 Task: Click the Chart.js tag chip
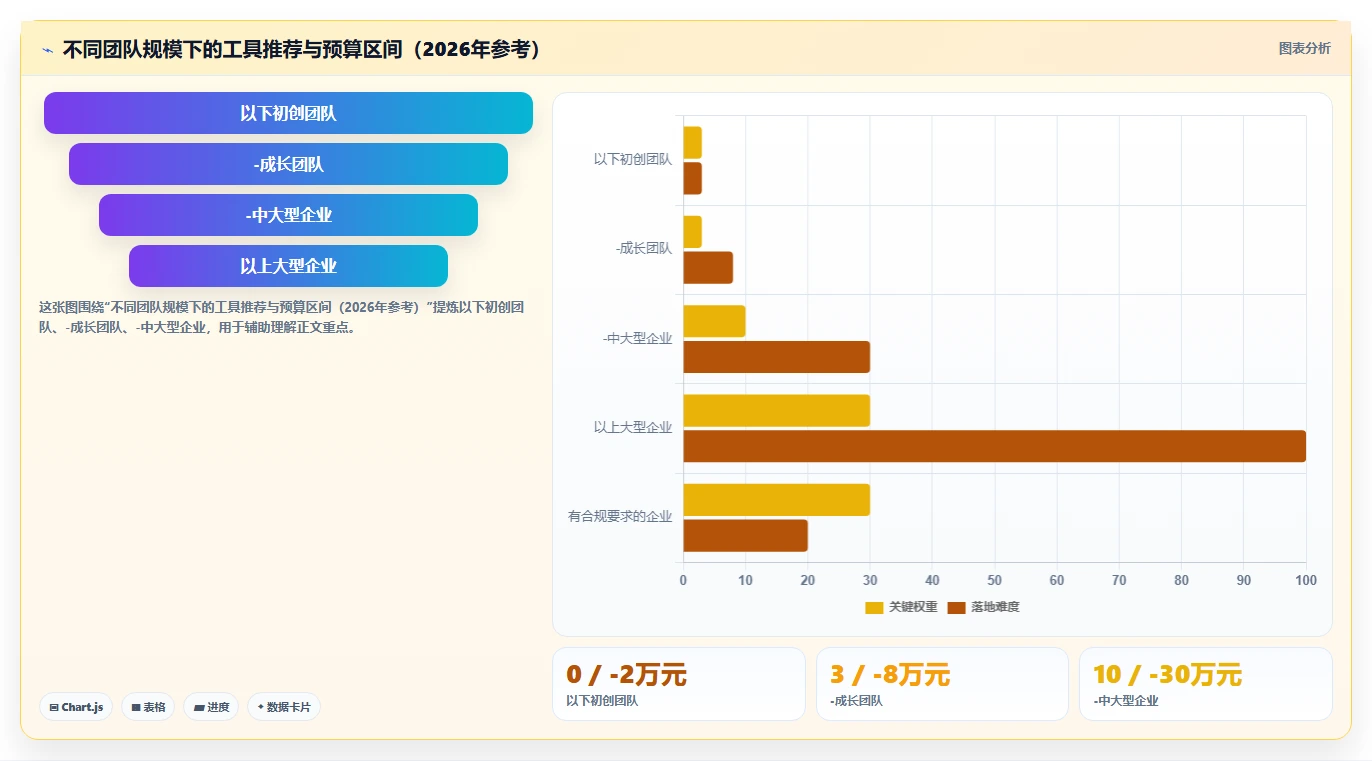(77, 707)
